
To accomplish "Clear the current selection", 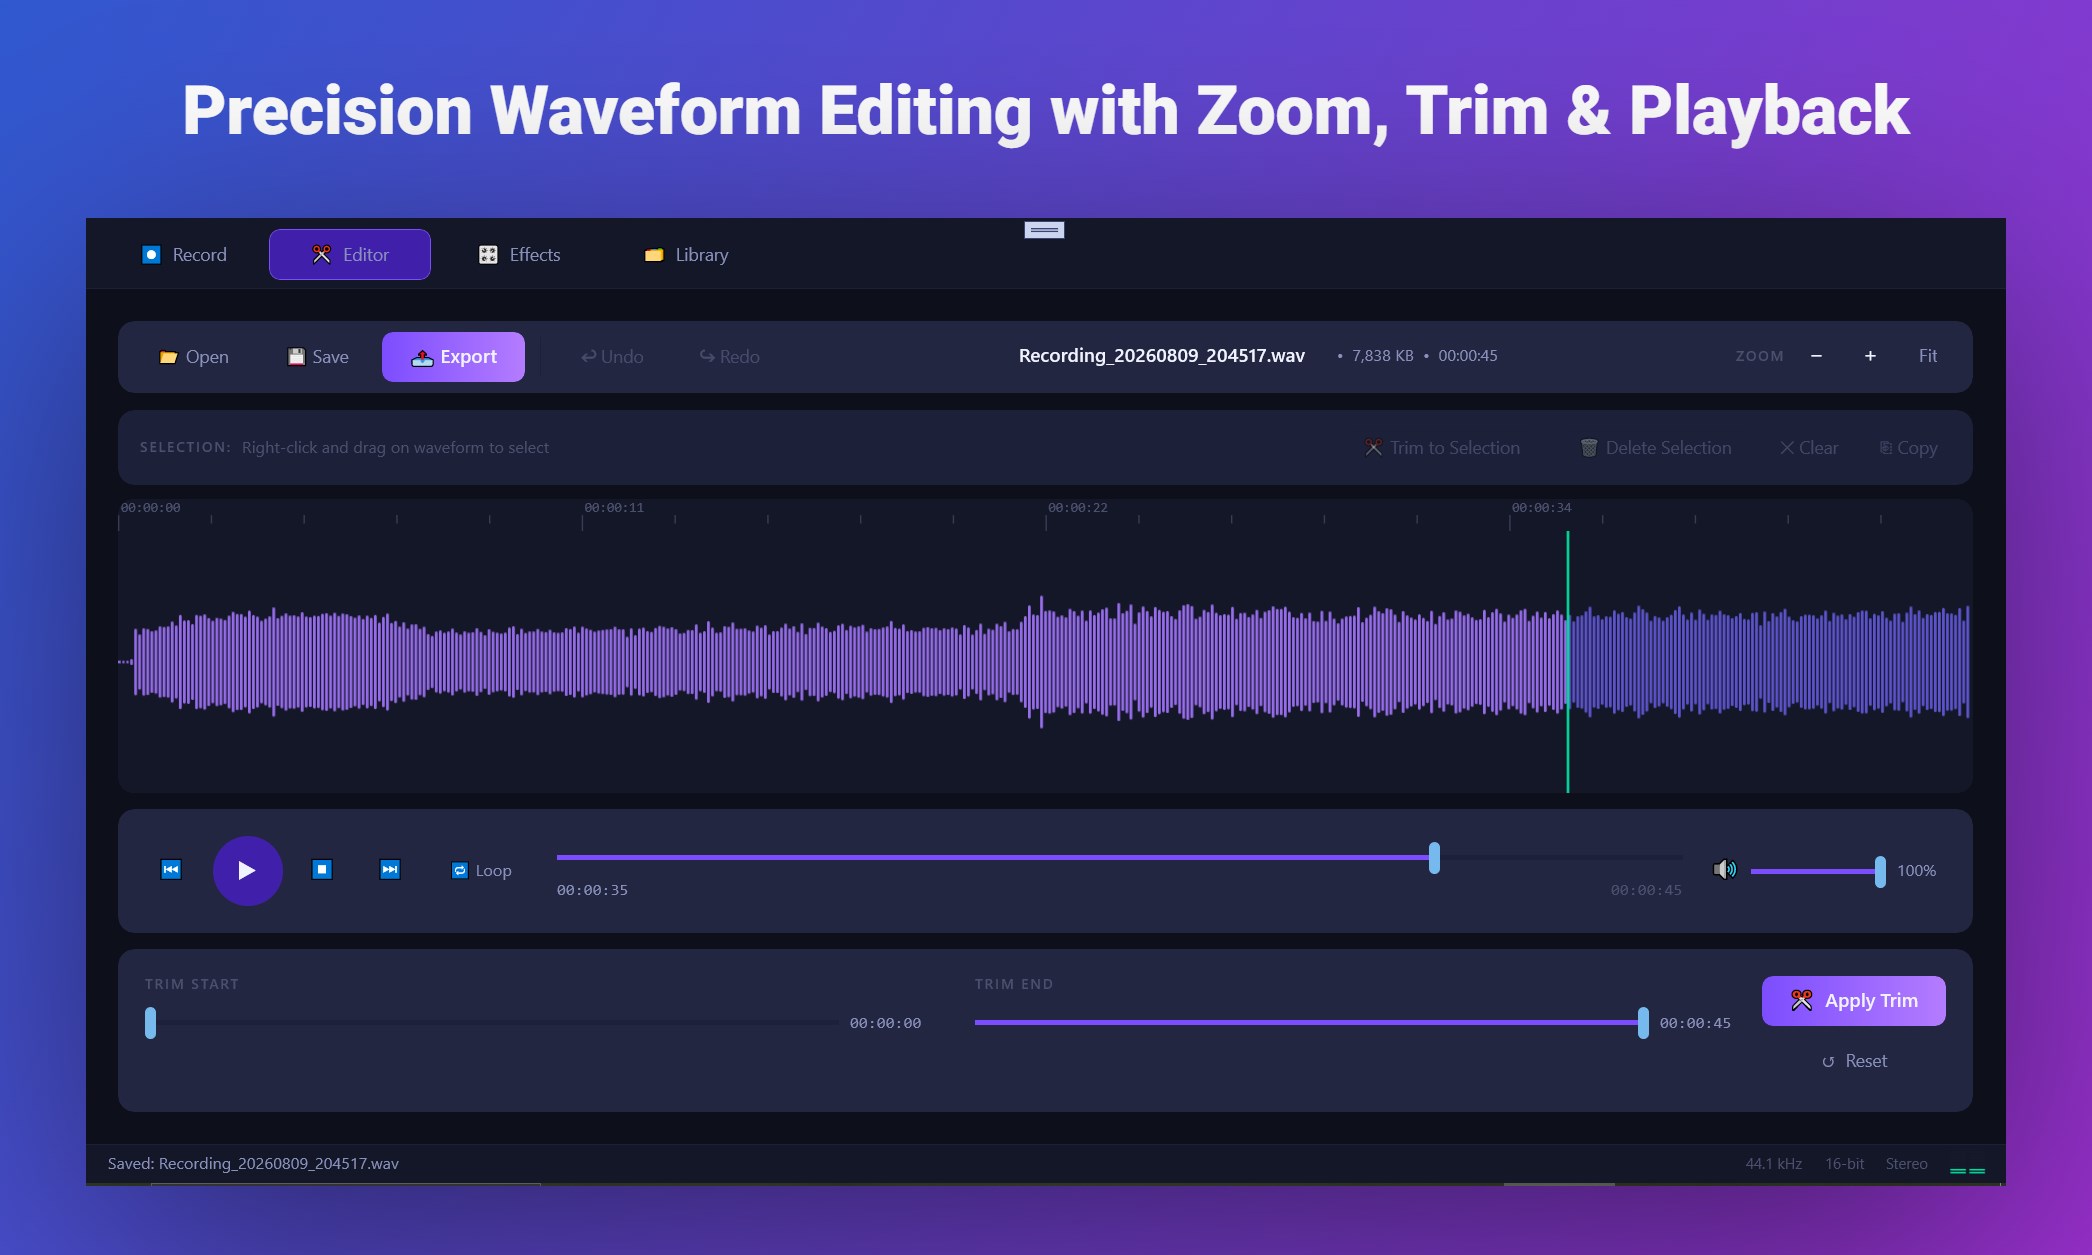I will click(1808, 448).
